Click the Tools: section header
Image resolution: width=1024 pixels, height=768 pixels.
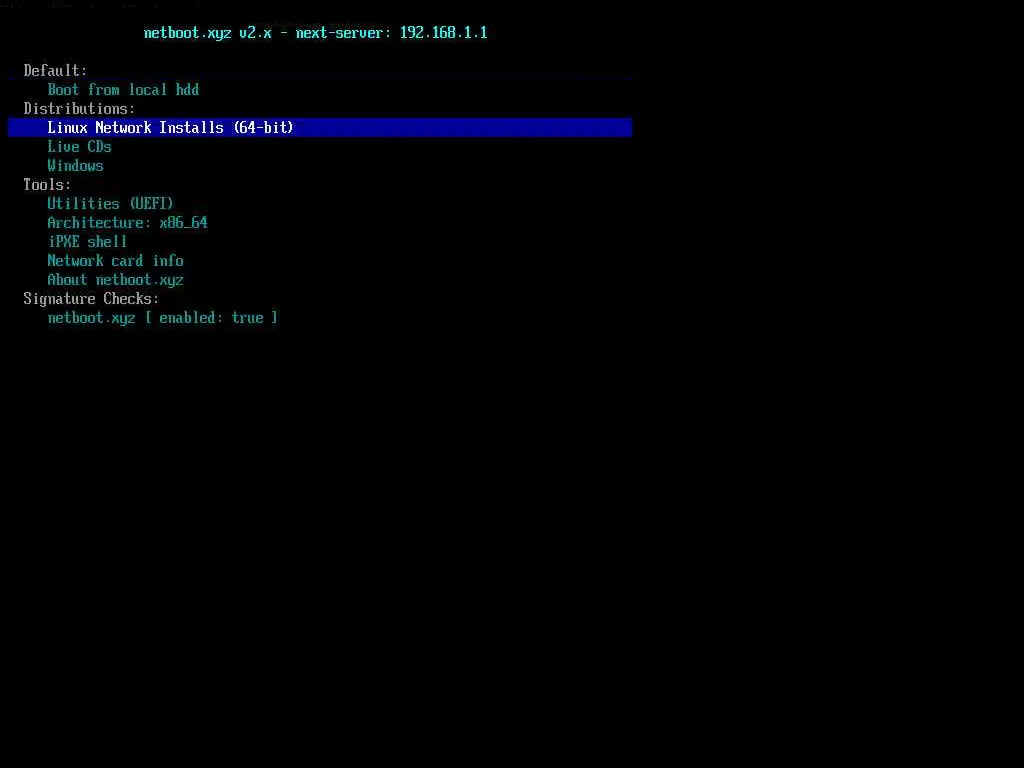tap(47, 185)
